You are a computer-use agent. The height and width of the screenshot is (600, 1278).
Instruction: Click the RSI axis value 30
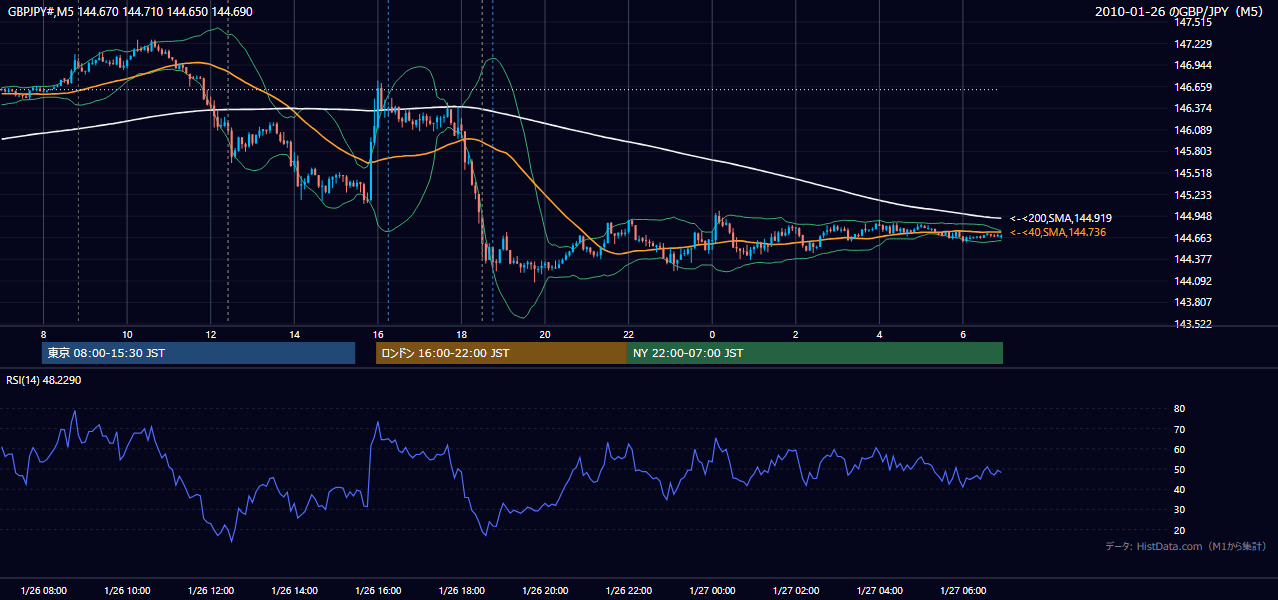1179,510
